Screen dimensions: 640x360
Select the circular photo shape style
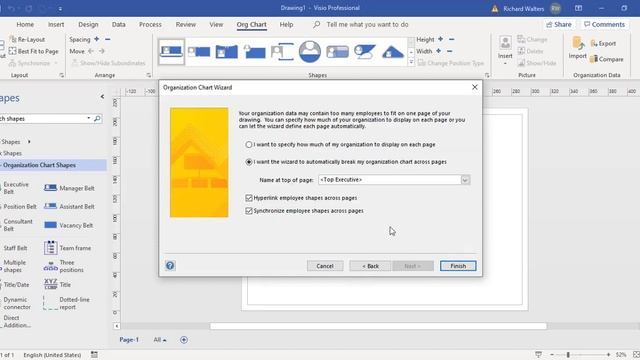309,51
